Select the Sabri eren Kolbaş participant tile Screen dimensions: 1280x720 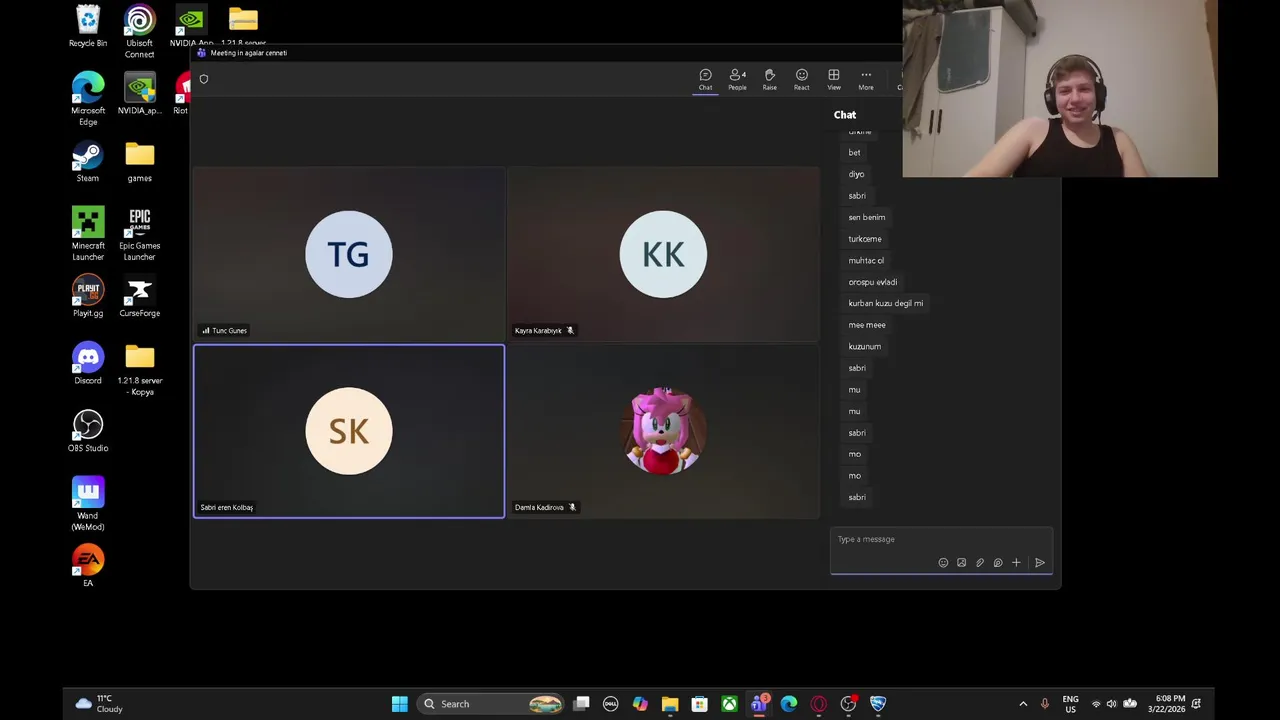point(349,431)
